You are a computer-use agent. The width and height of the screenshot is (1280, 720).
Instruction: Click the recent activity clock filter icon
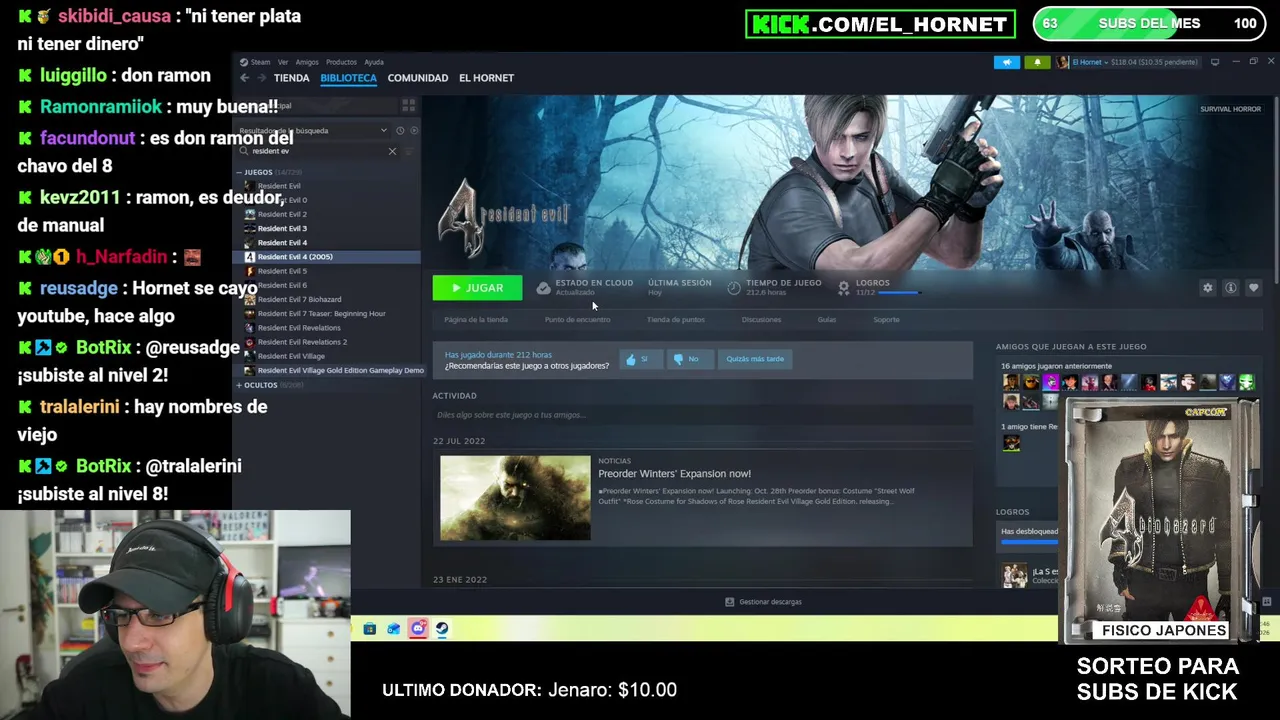(400, 131)
